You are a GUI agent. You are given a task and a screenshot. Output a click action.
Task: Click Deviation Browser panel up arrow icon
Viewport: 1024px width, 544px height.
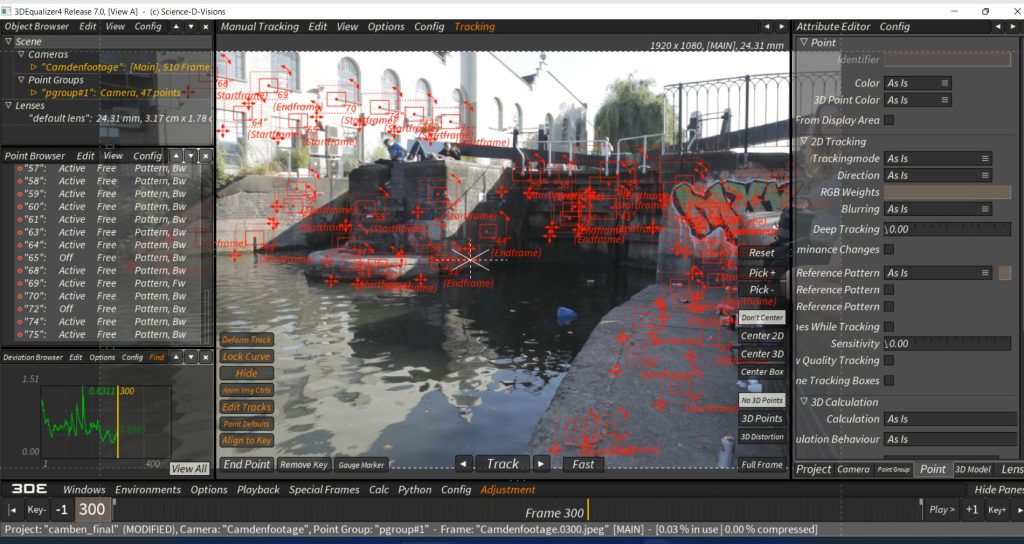(x=176, y=357)
